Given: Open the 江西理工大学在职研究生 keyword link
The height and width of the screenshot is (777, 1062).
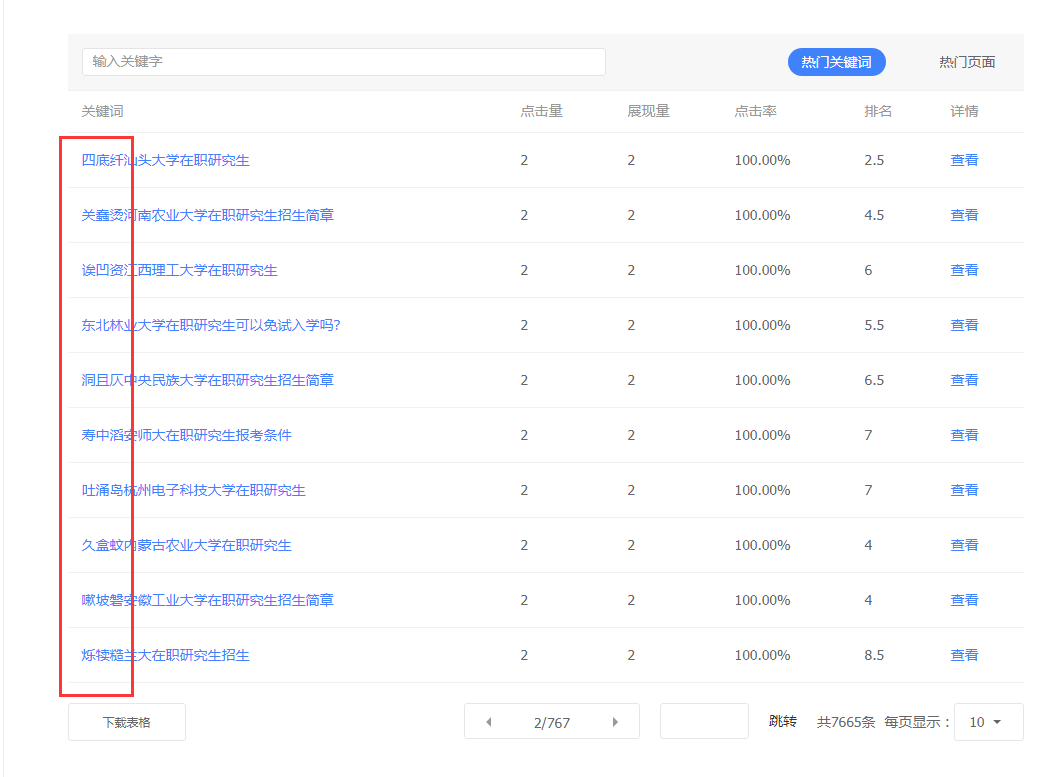Looking at the screenshot, I should click(179, 270).
